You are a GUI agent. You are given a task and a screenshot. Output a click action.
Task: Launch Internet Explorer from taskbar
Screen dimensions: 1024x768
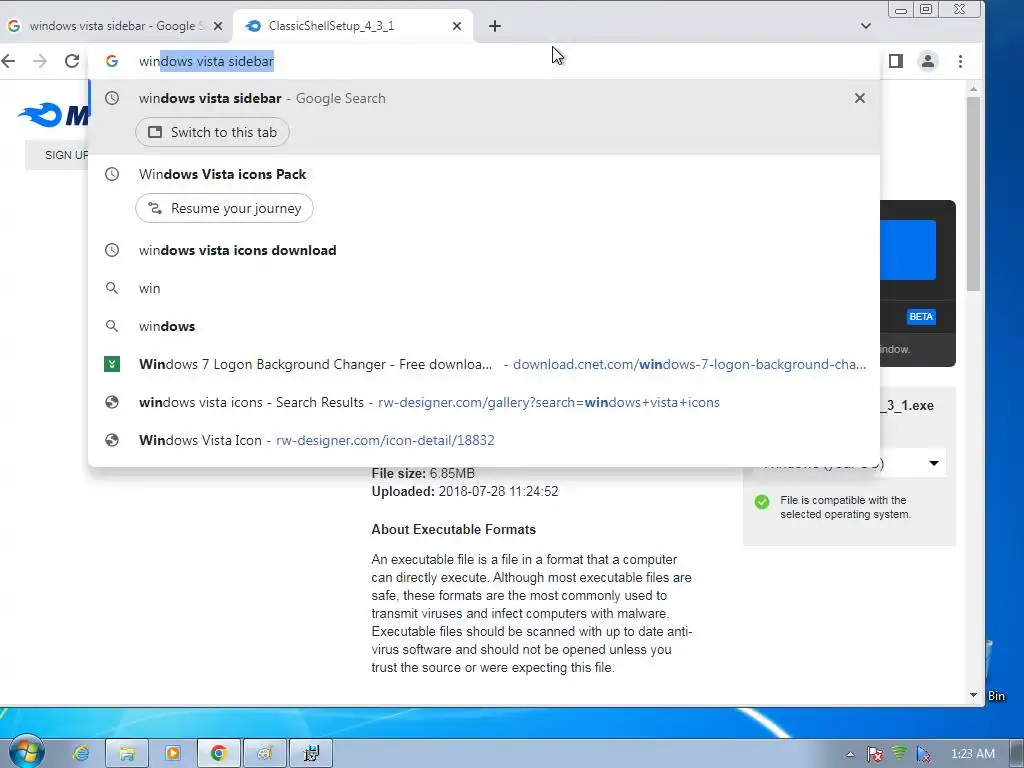[81, 753]
